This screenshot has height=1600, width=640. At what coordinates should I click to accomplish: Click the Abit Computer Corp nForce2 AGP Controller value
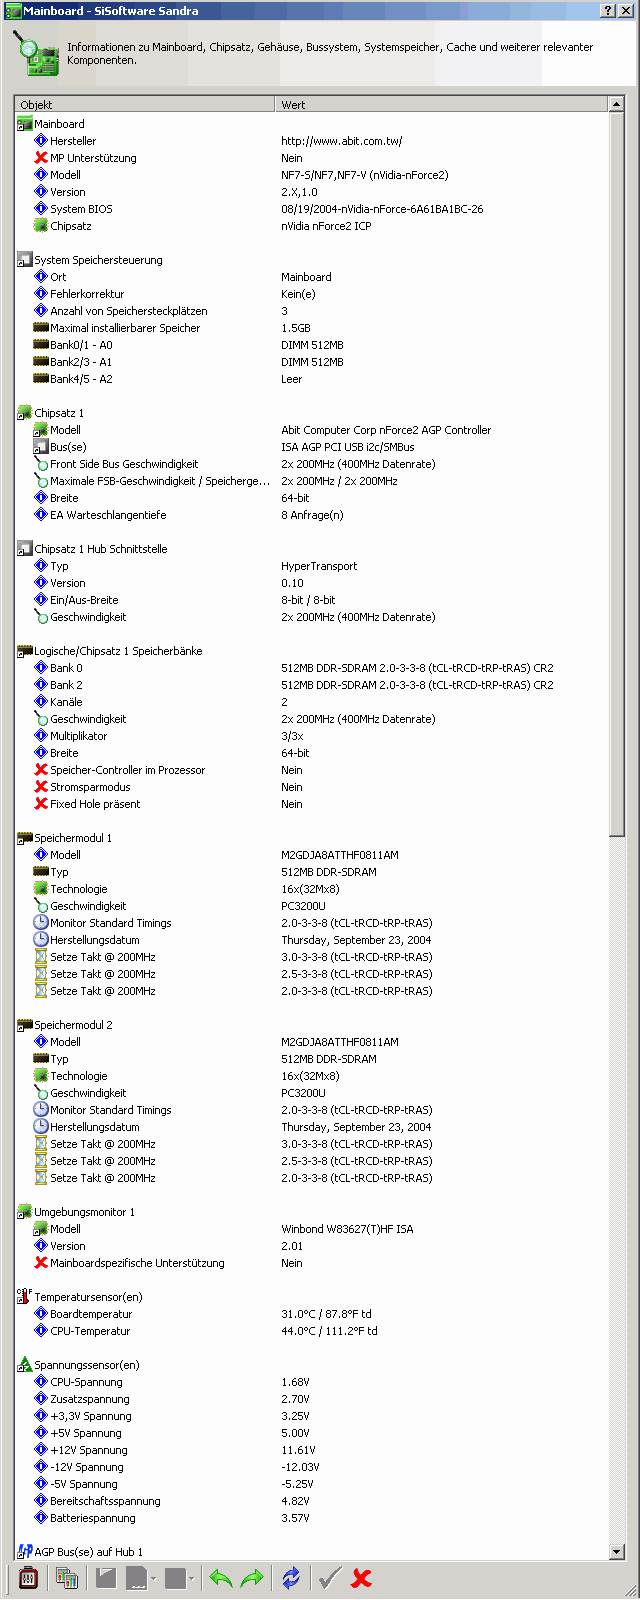[386, 430]
